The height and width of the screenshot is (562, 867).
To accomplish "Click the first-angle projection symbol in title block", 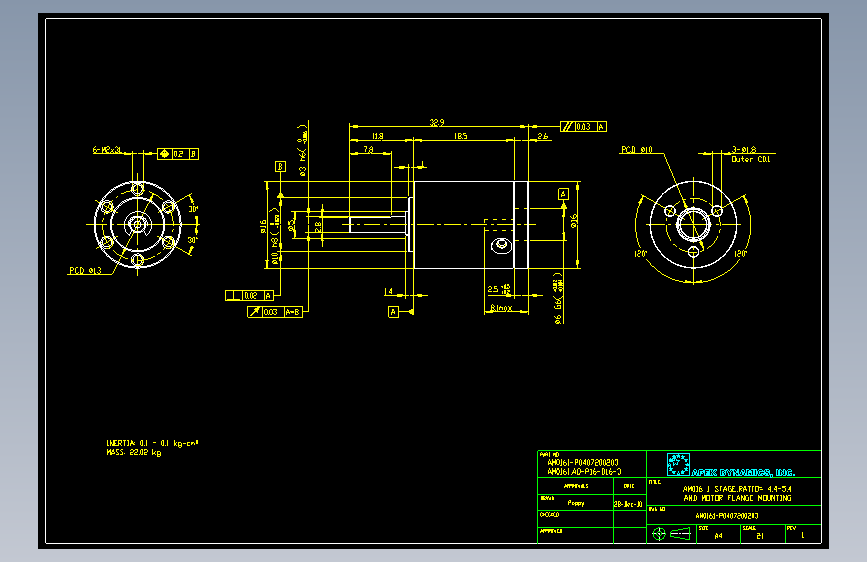I will click(x=672, y=534).
